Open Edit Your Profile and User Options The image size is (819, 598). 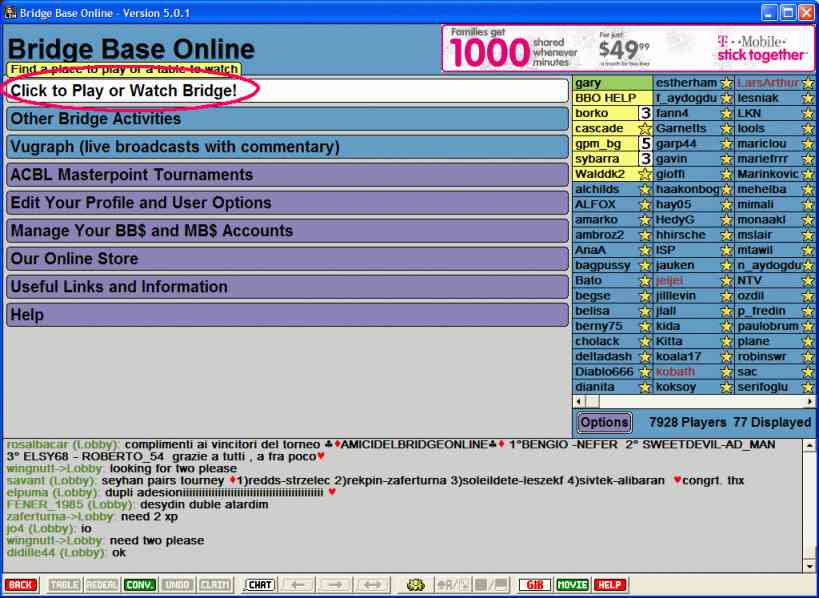[x=287, y=203]
